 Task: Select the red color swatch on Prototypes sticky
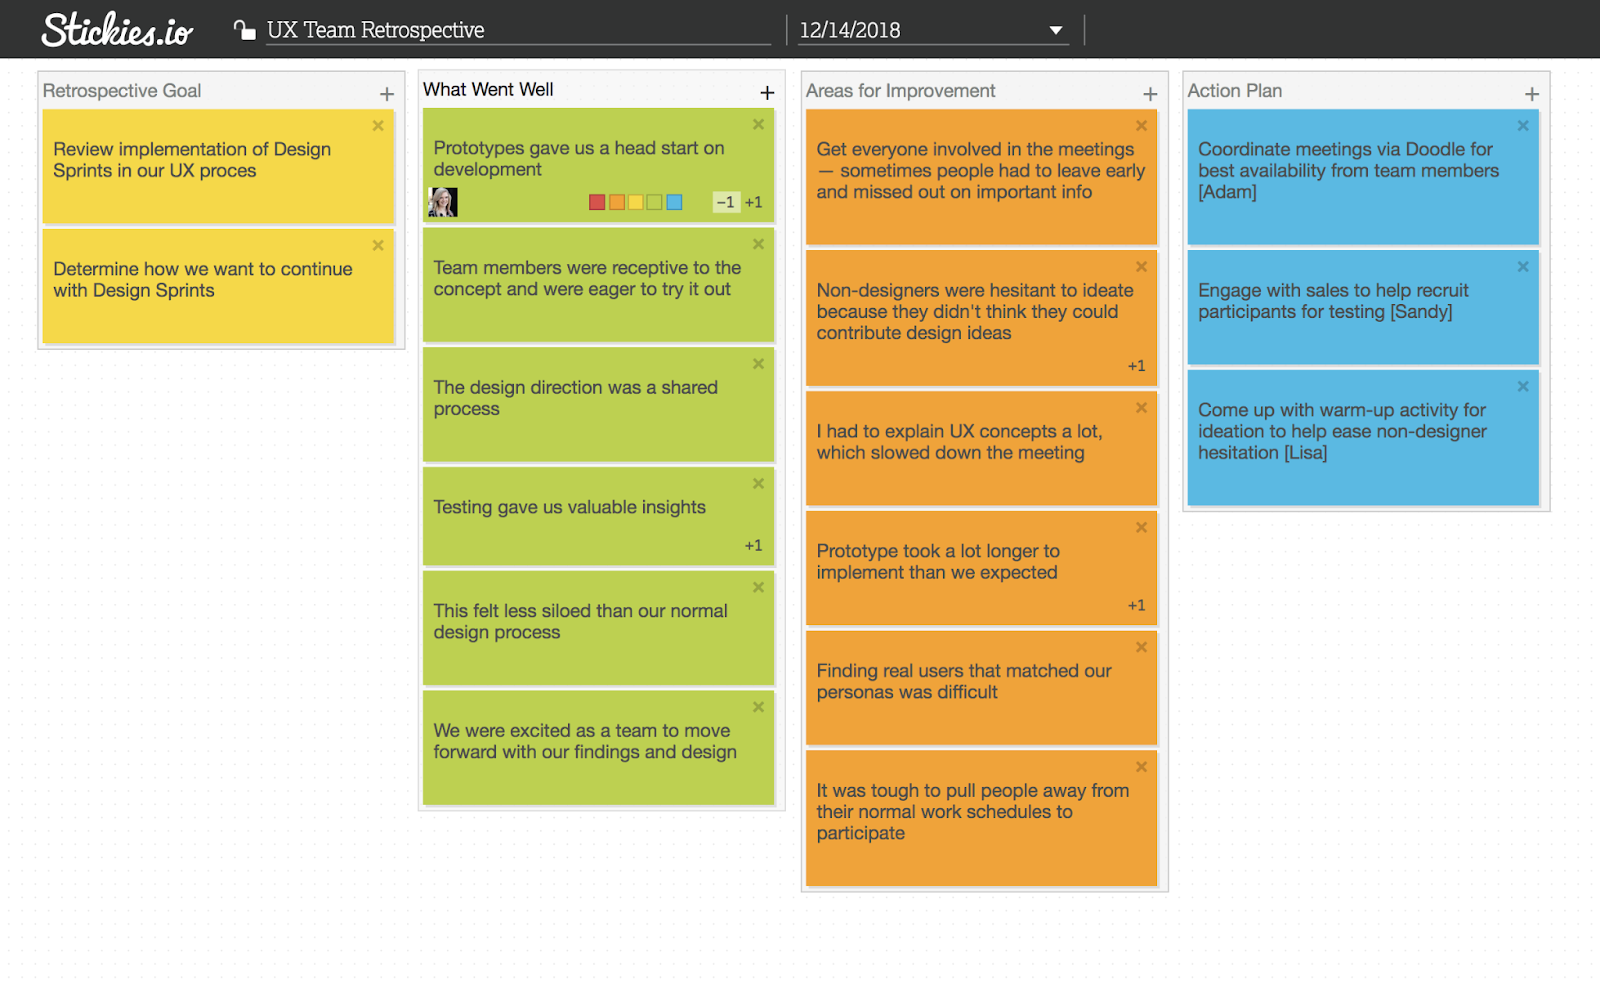tap(596, 201)
